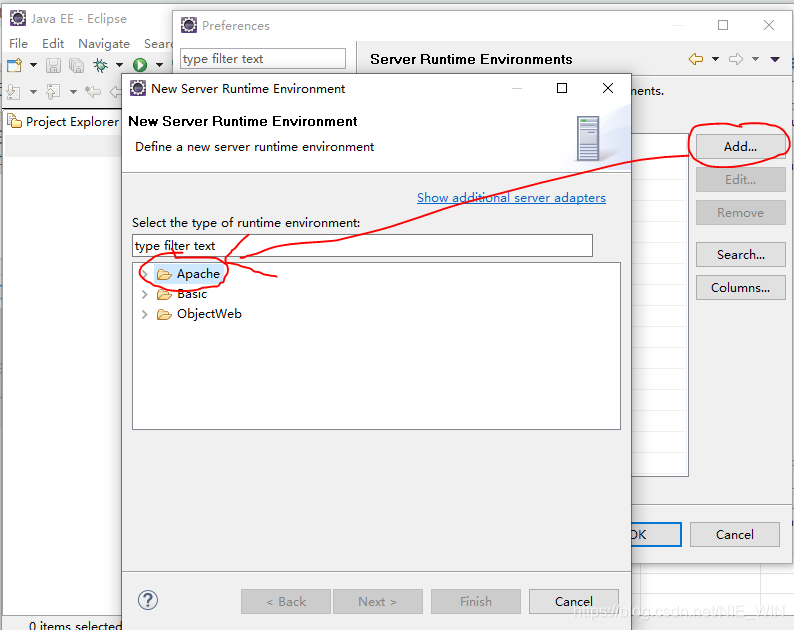Viewport: 794px width, 630px height.
Task: Click Cancel in the Preferences window
Action: coord(735,535)
